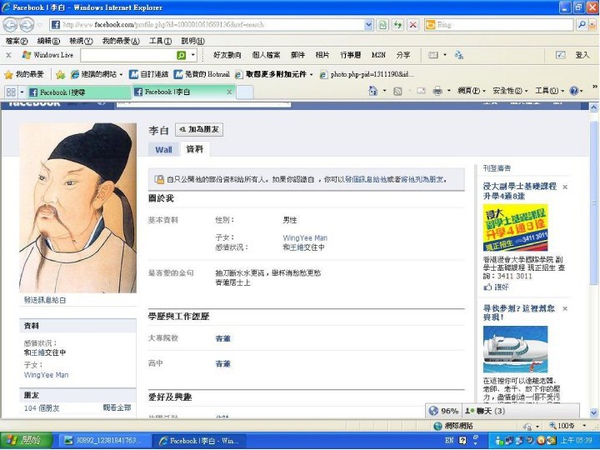This screenshot has height=450, width=600.
Task: Click the blue Help question mark icon
Action: tap(574, 91)
